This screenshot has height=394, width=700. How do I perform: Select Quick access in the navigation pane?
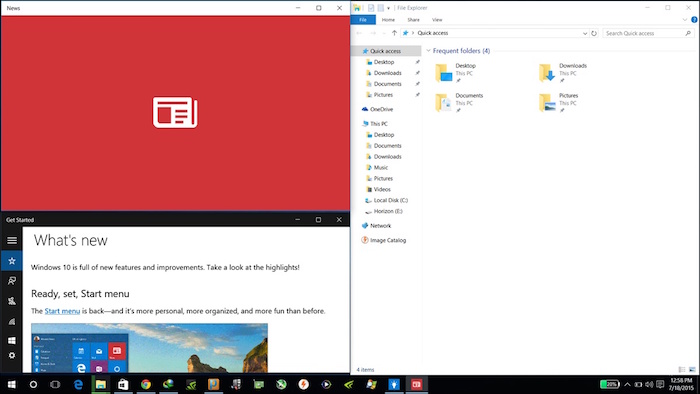pyautogui.click(x=385, y=51)
